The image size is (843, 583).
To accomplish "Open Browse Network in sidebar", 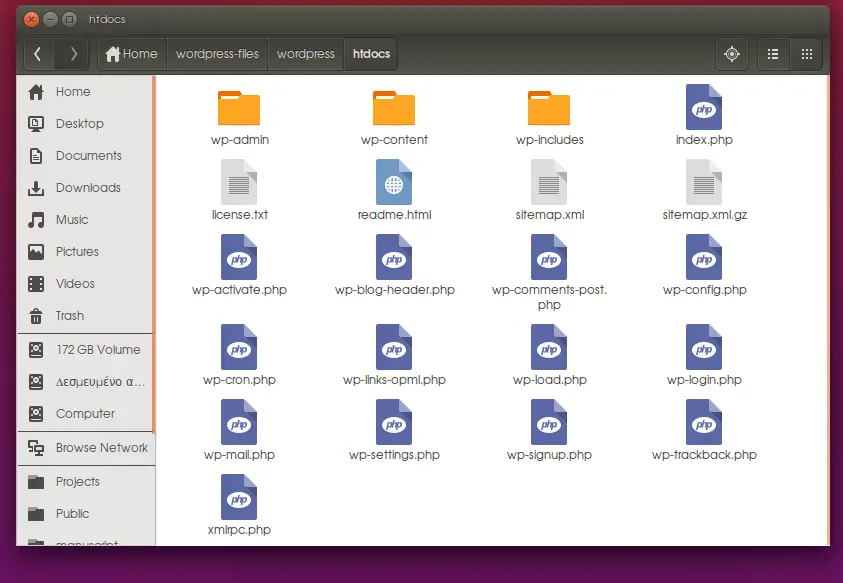I will 101,448.
